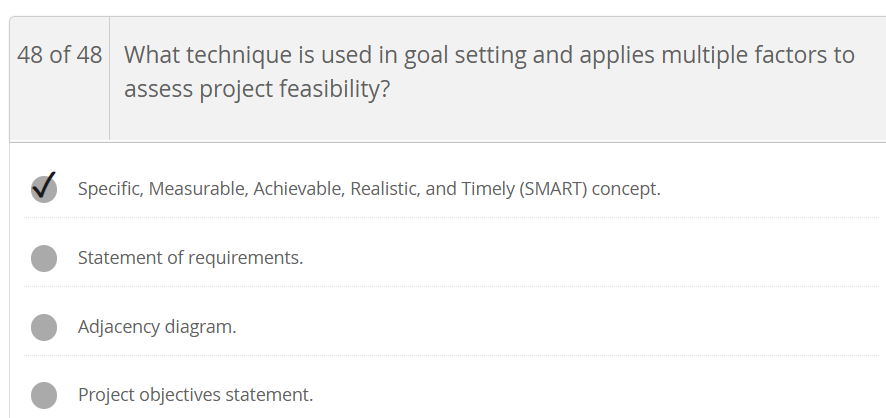Select the "Statement of requirements" radio button
Viewport: 886px width, 418px height.
pos(44,258)
